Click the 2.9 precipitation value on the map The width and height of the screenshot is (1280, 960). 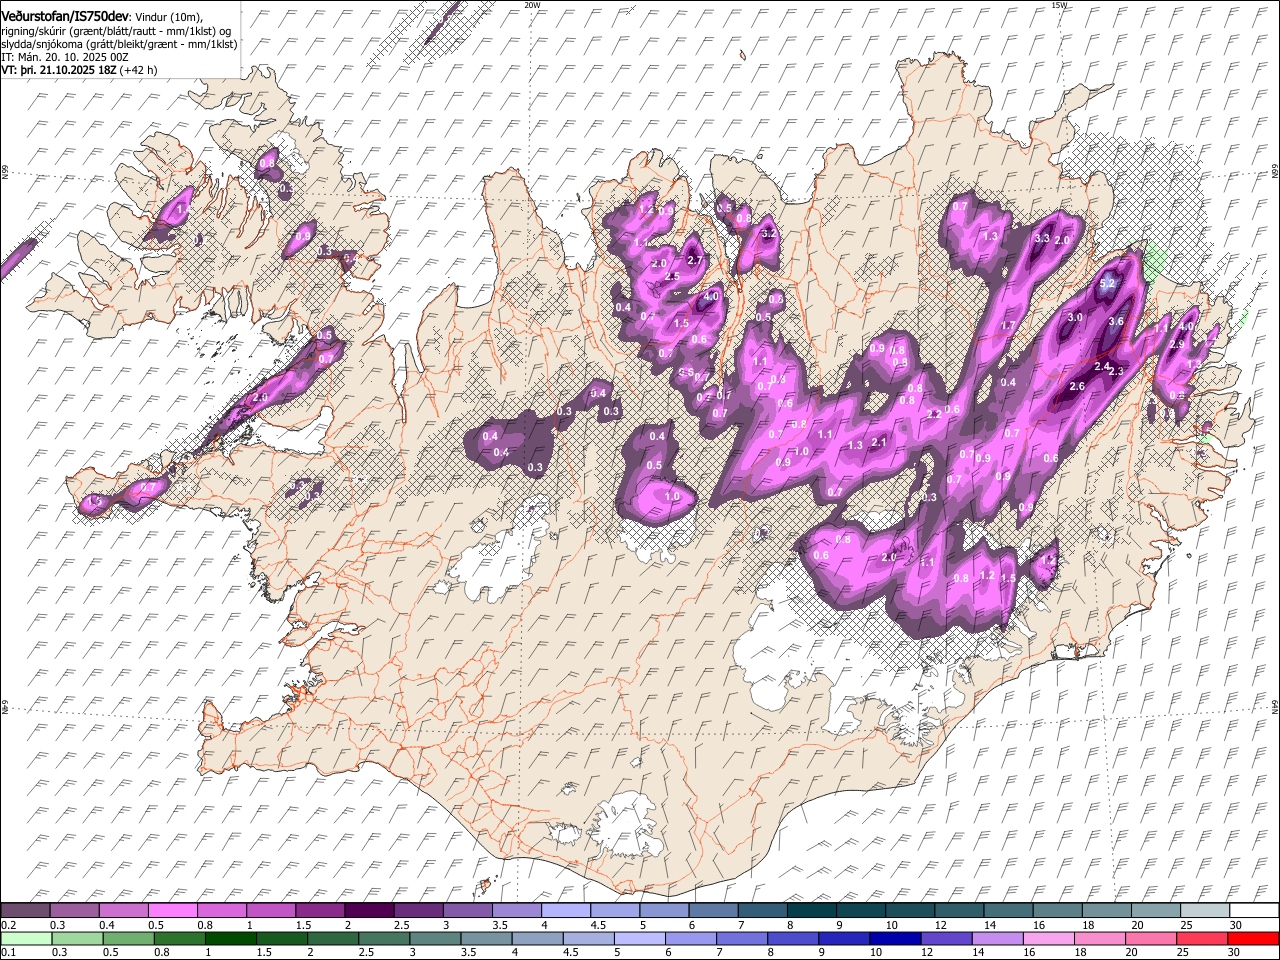[x=1176, y=344]
